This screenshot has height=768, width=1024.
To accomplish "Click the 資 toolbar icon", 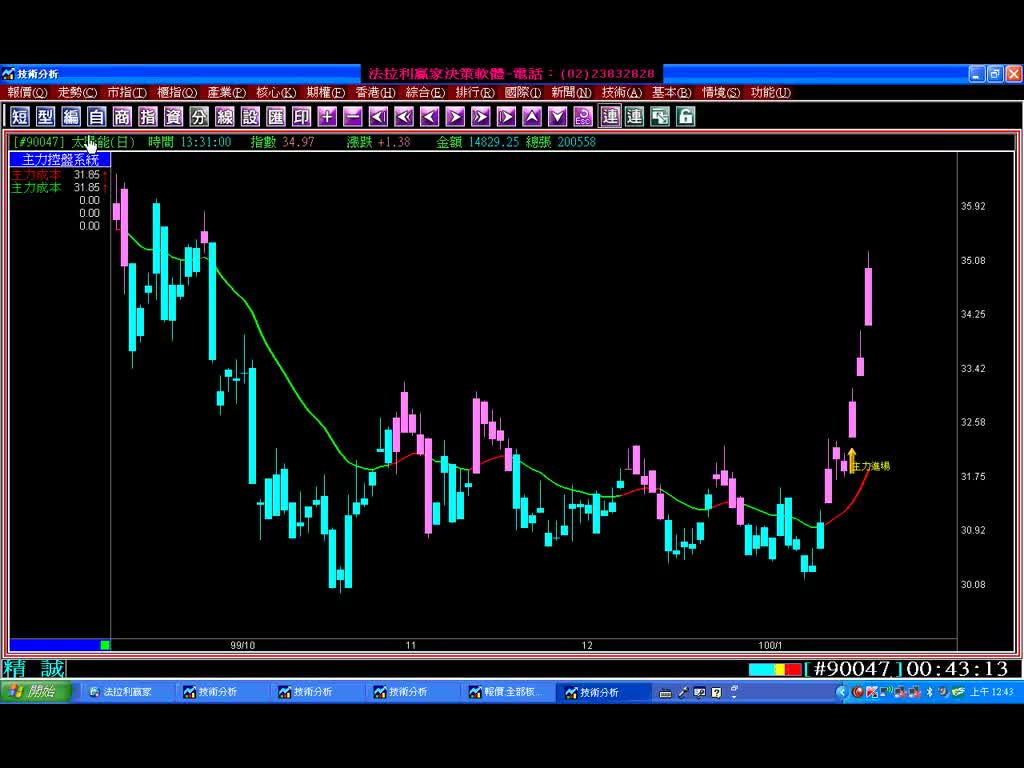I will pyautogui.click(x=173, y=117).
